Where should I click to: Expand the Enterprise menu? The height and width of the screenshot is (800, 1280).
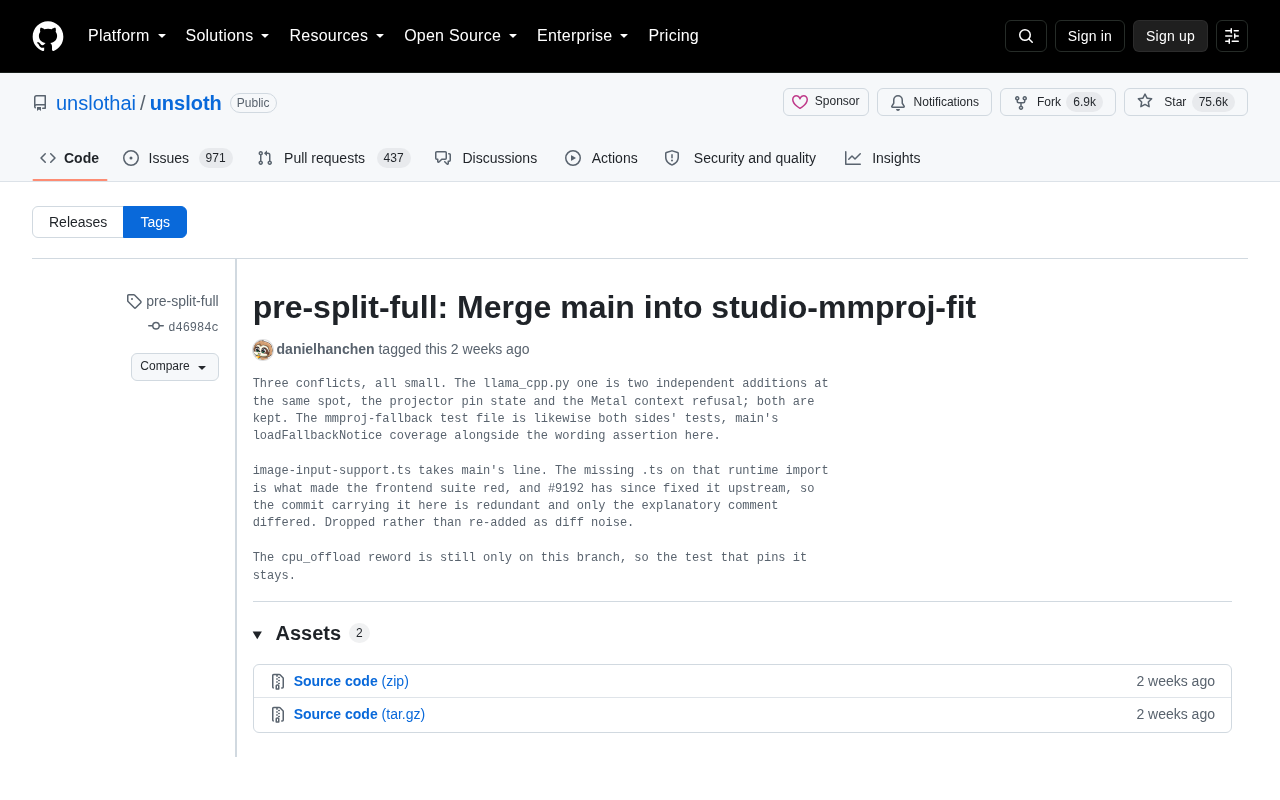pyautogui.click(x=583, y=36)
